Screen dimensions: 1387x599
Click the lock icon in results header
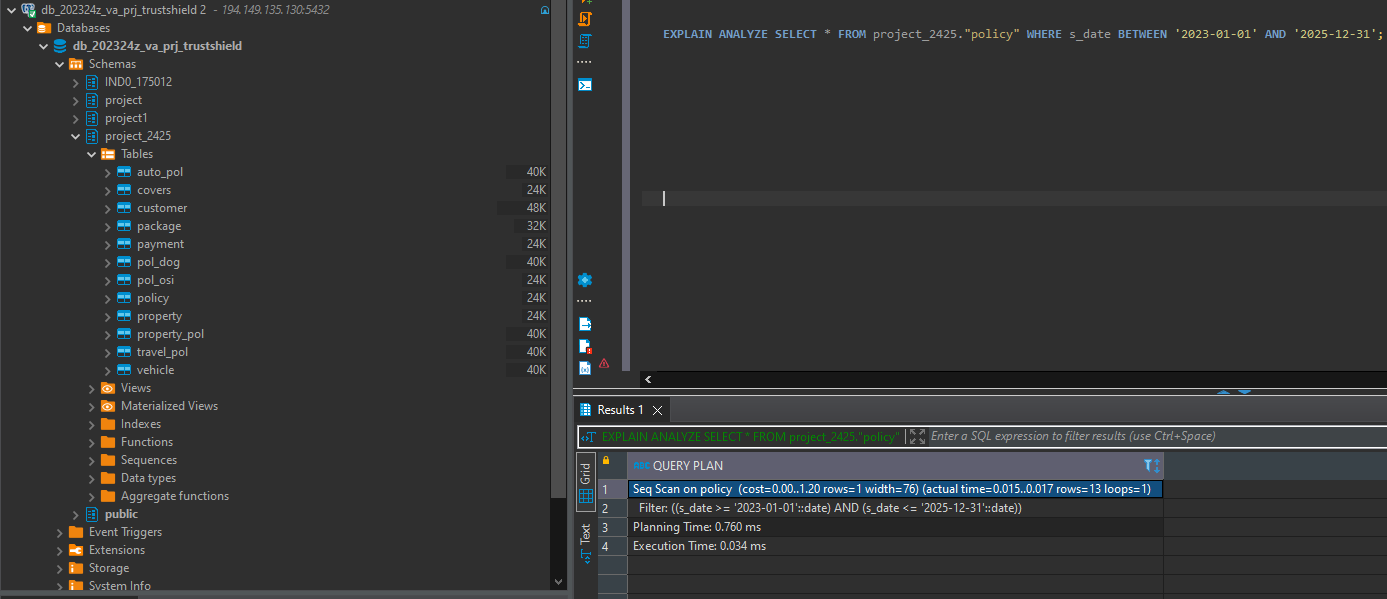coord(606,461)
